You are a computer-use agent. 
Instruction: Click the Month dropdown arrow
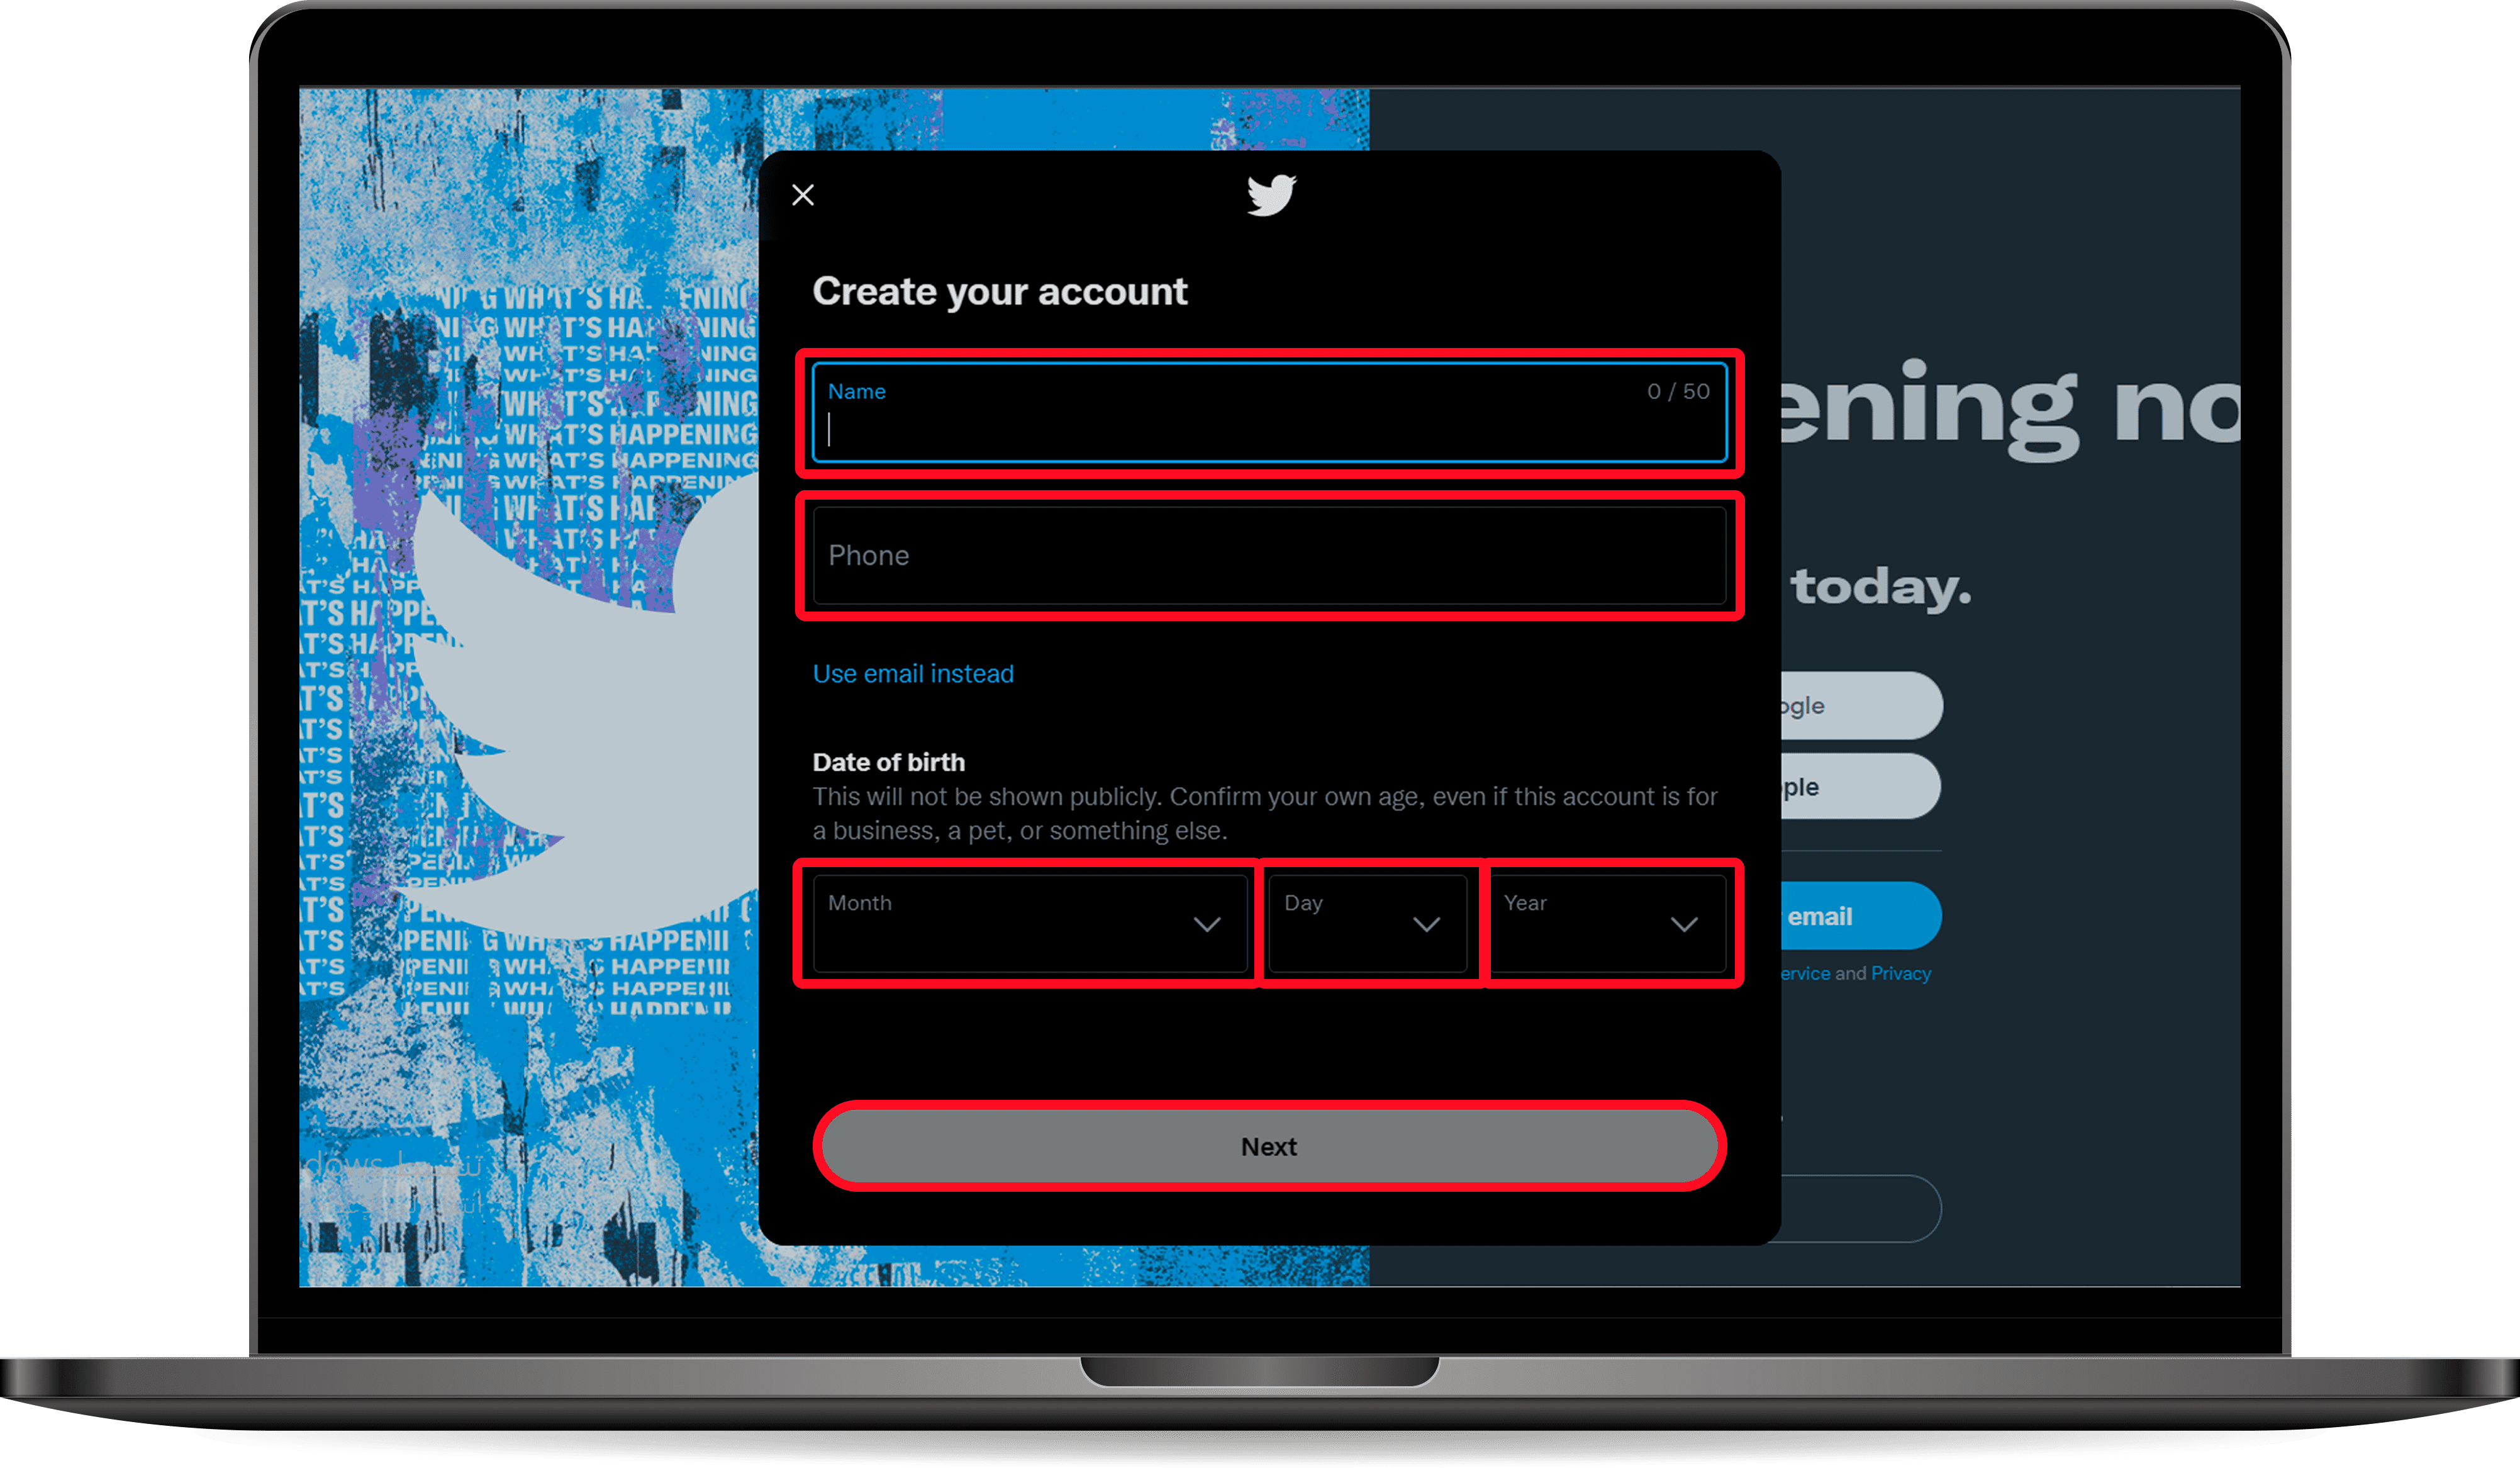pos(1205,922)
